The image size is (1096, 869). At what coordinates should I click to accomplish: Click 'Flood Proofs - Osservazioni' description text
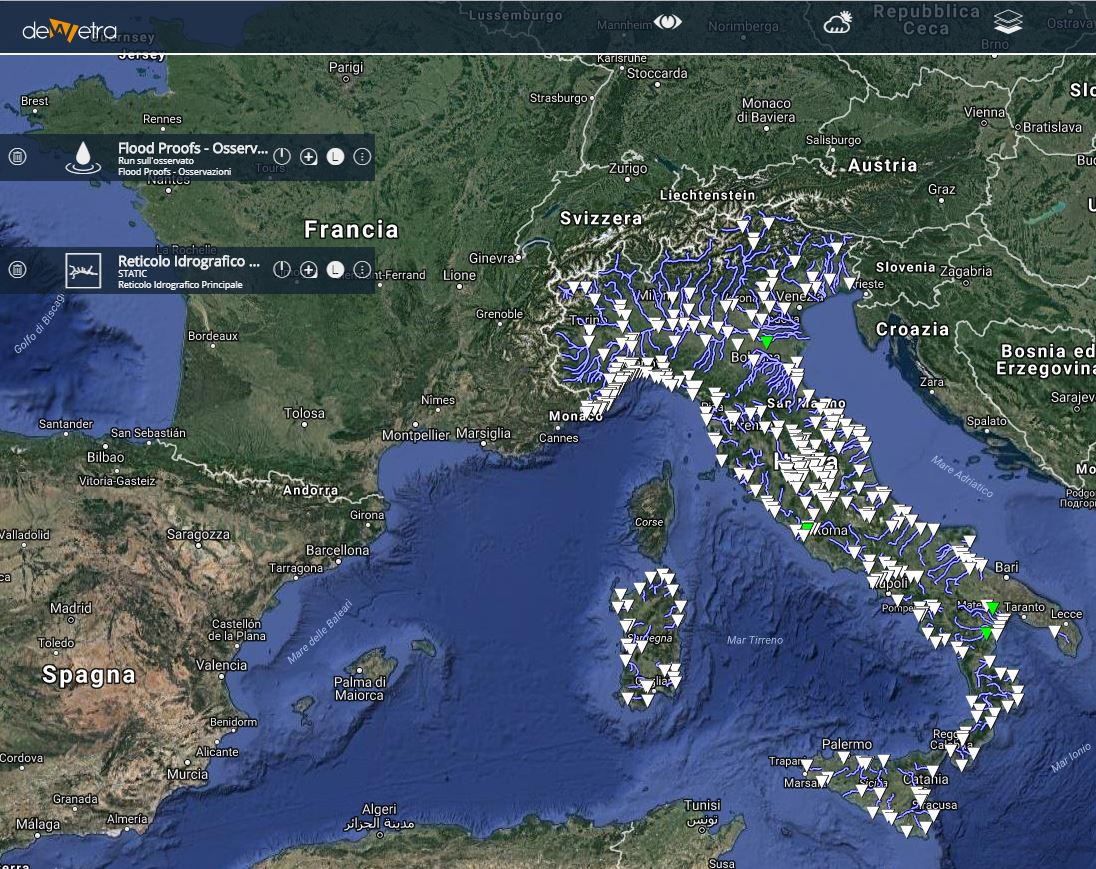(174, 172)
